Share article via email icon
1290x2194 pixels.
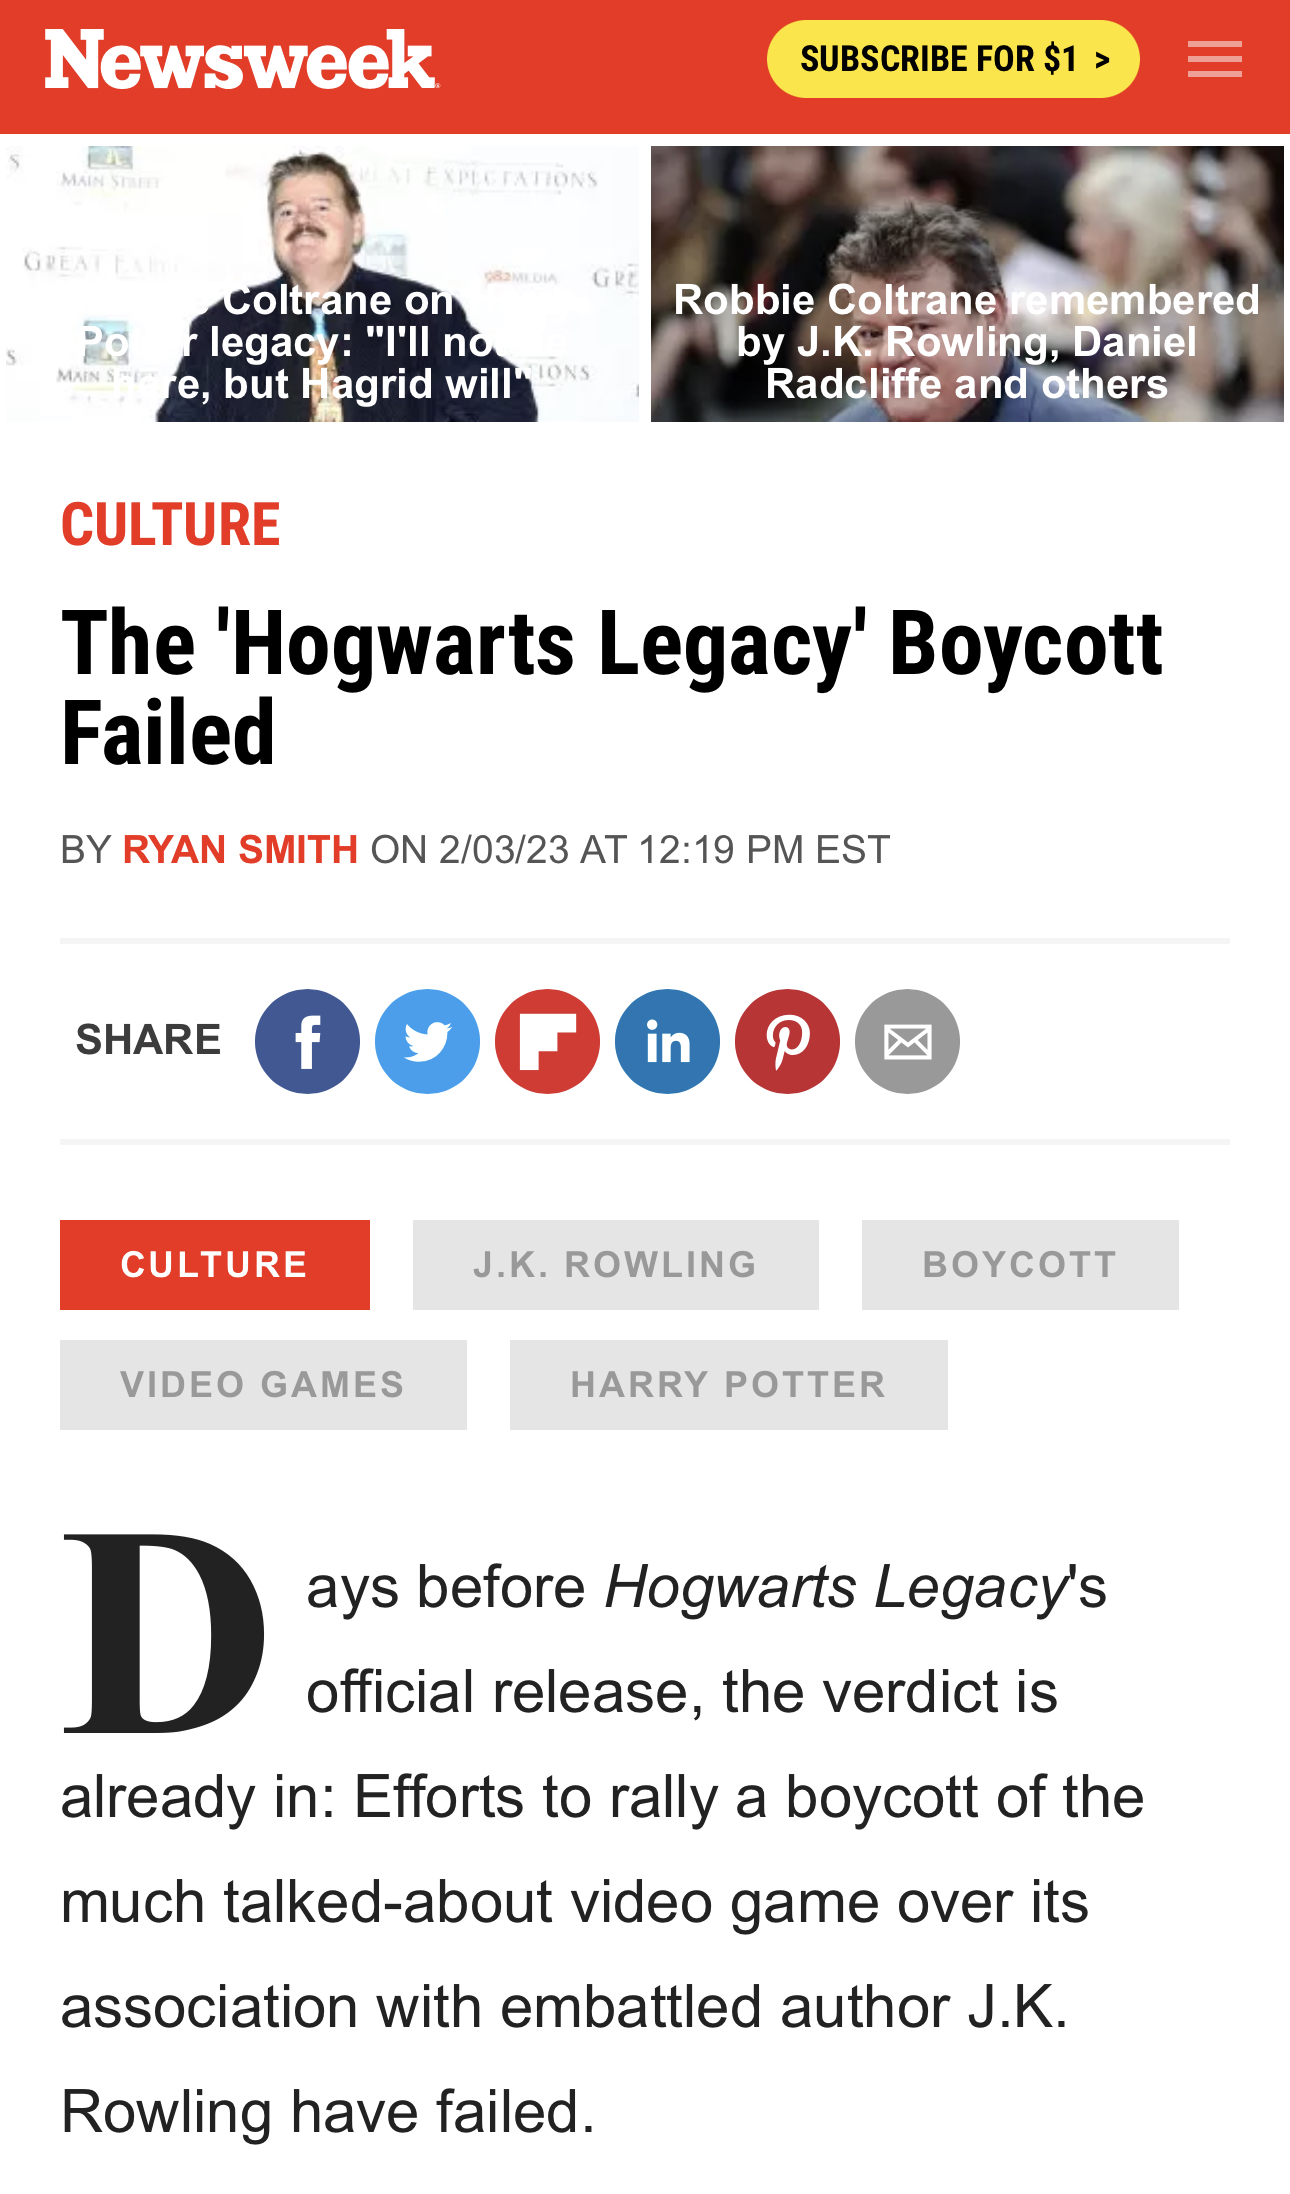pos(907,1041)
